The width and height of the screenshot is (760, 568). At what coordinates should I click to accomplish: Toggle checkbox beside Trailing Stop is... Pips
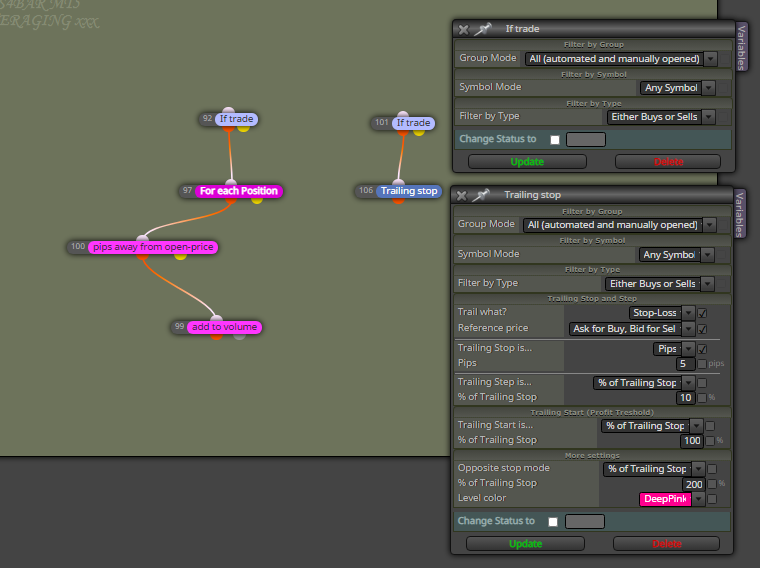(702, 349)
